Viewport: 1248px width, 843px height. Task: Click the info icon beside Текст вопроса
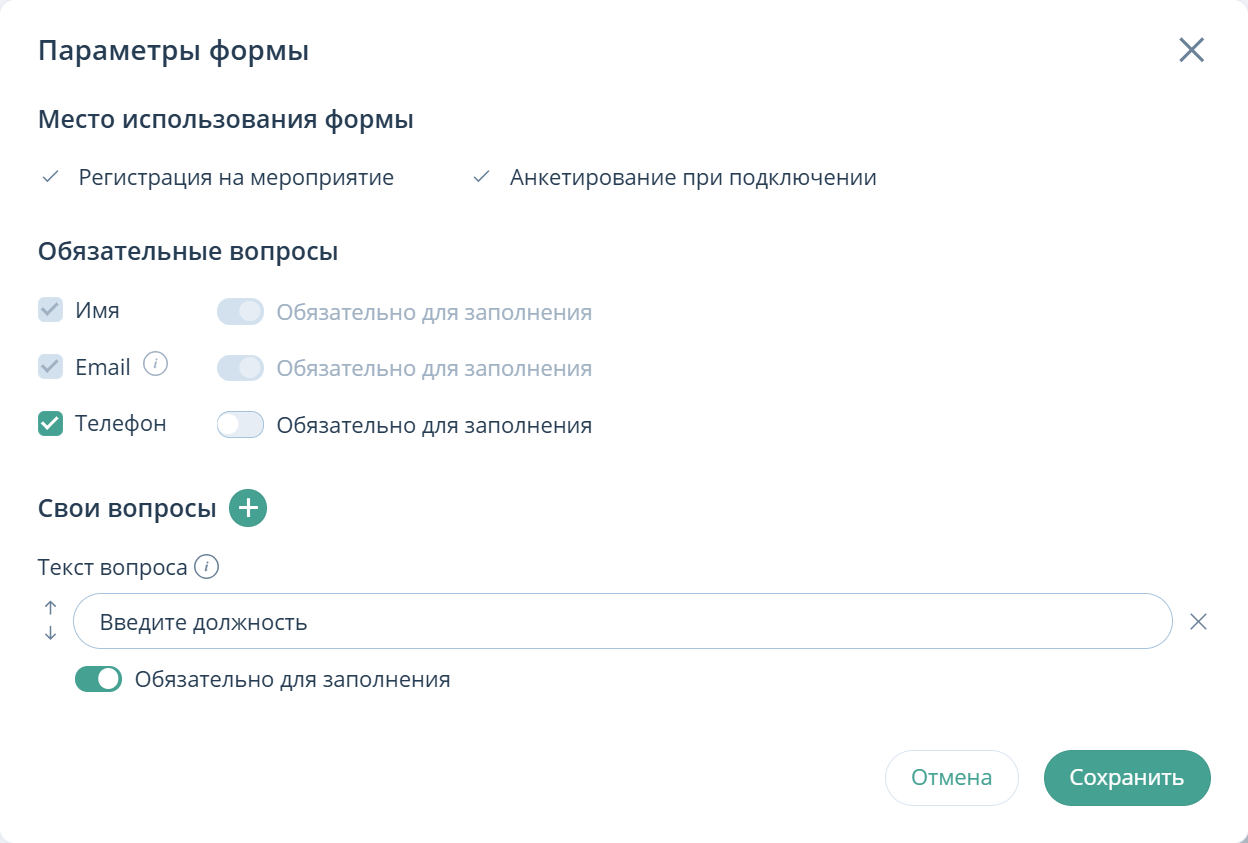coord(206,566)
